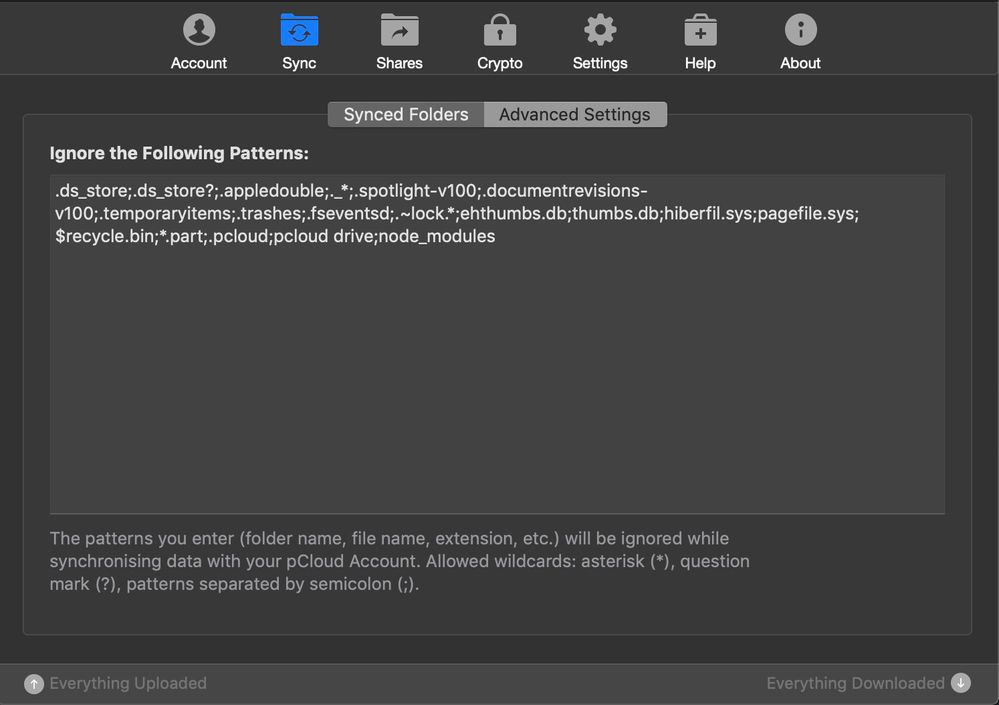Open the Shares folder icon
Viewport: 999px width, 705px height.
(x=399, y=31)
